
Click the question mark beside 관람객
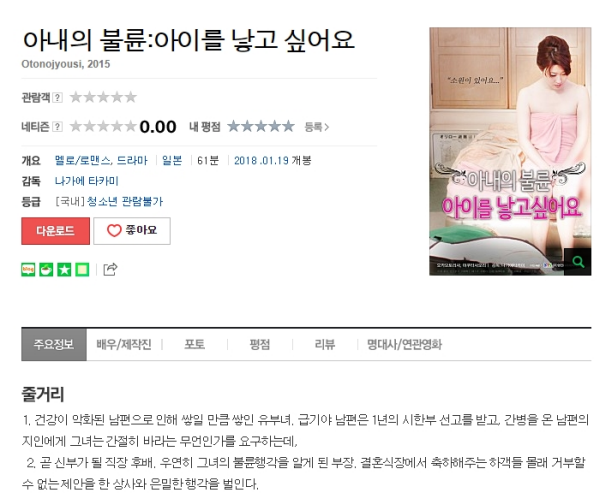57,97
